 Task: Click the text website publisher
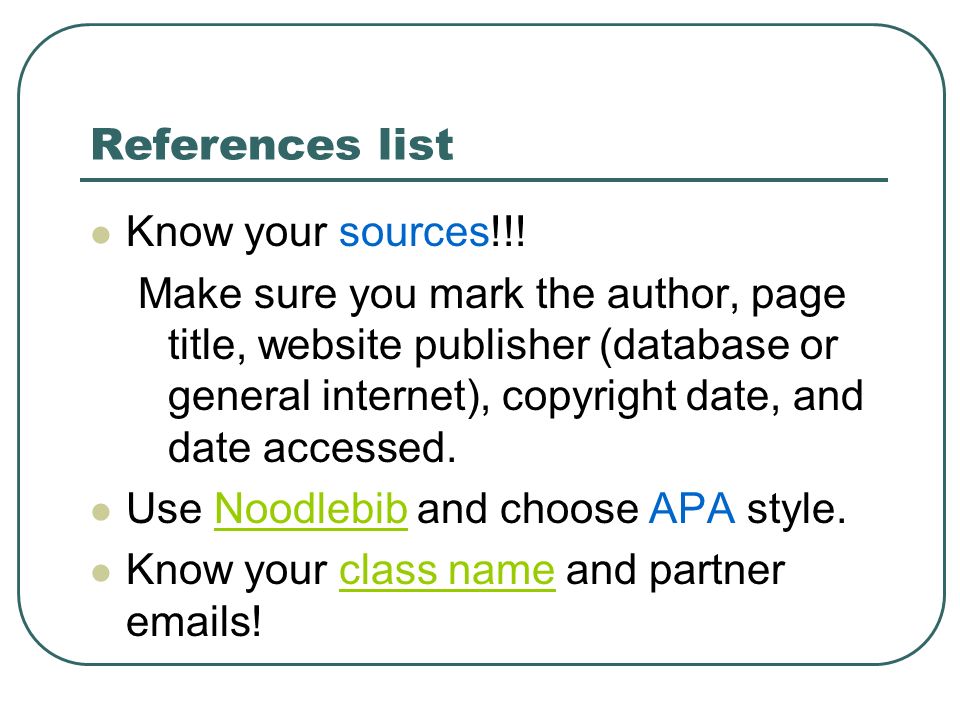(x=424, y=346)
